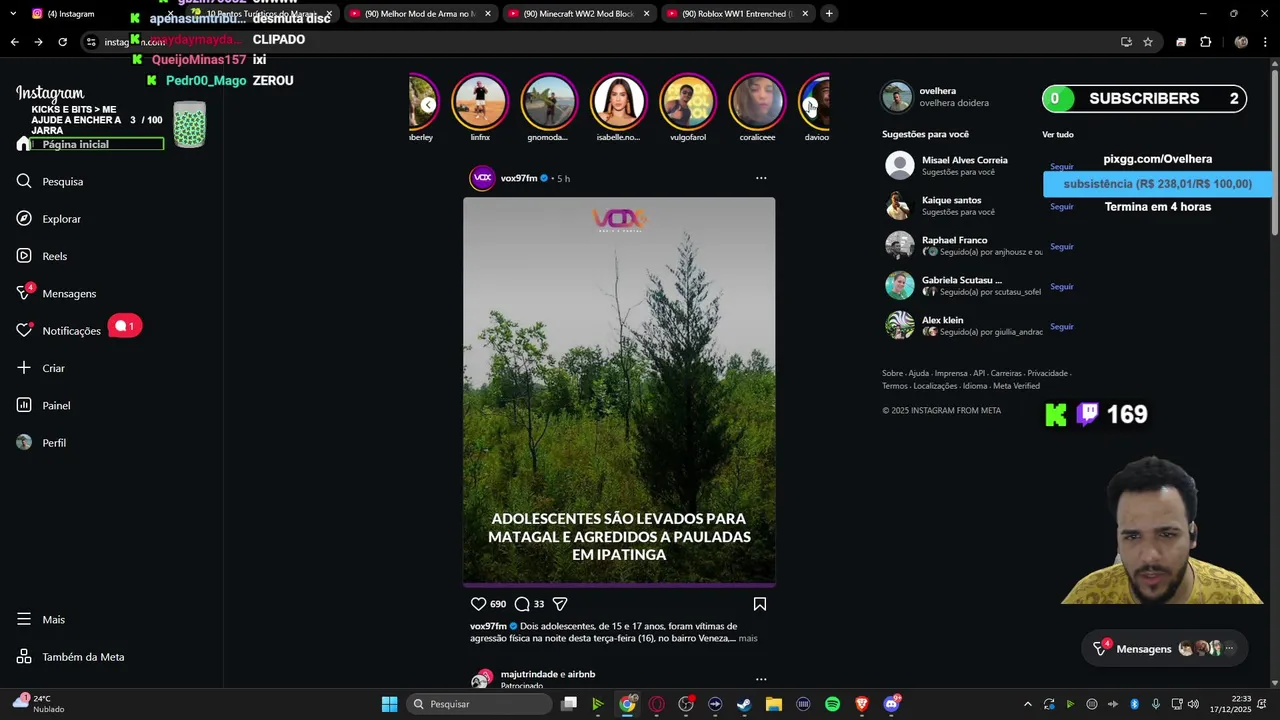This screenshot has width=1280, height=720.
Task: Open Notificações heart icon
Action: (24, 330)
